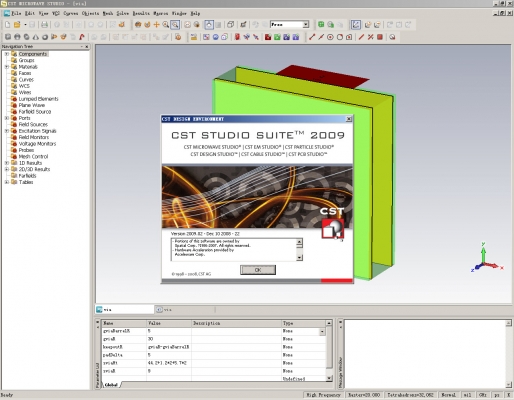Select Field Monitors in Navigation Tree
The image size is (514, 400).
pyautogui.click(x=34, y=137)
